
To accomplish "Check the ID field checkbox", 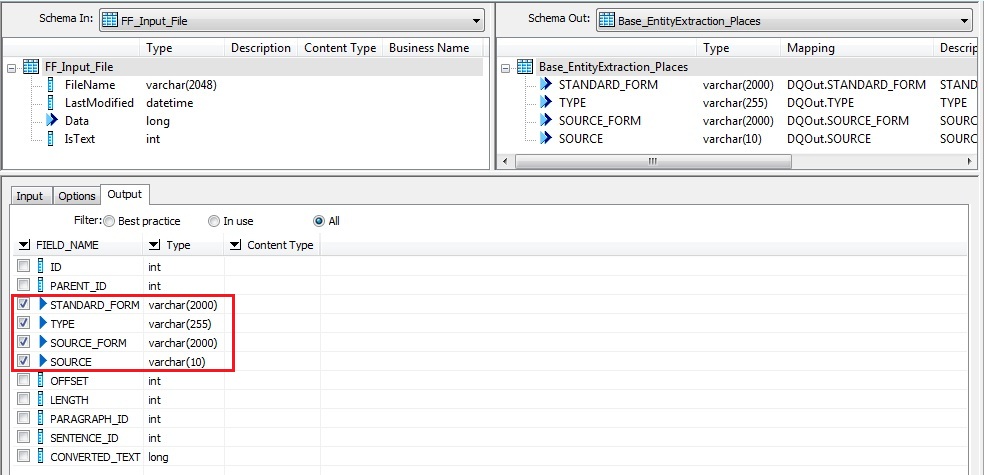I will 24,266.
